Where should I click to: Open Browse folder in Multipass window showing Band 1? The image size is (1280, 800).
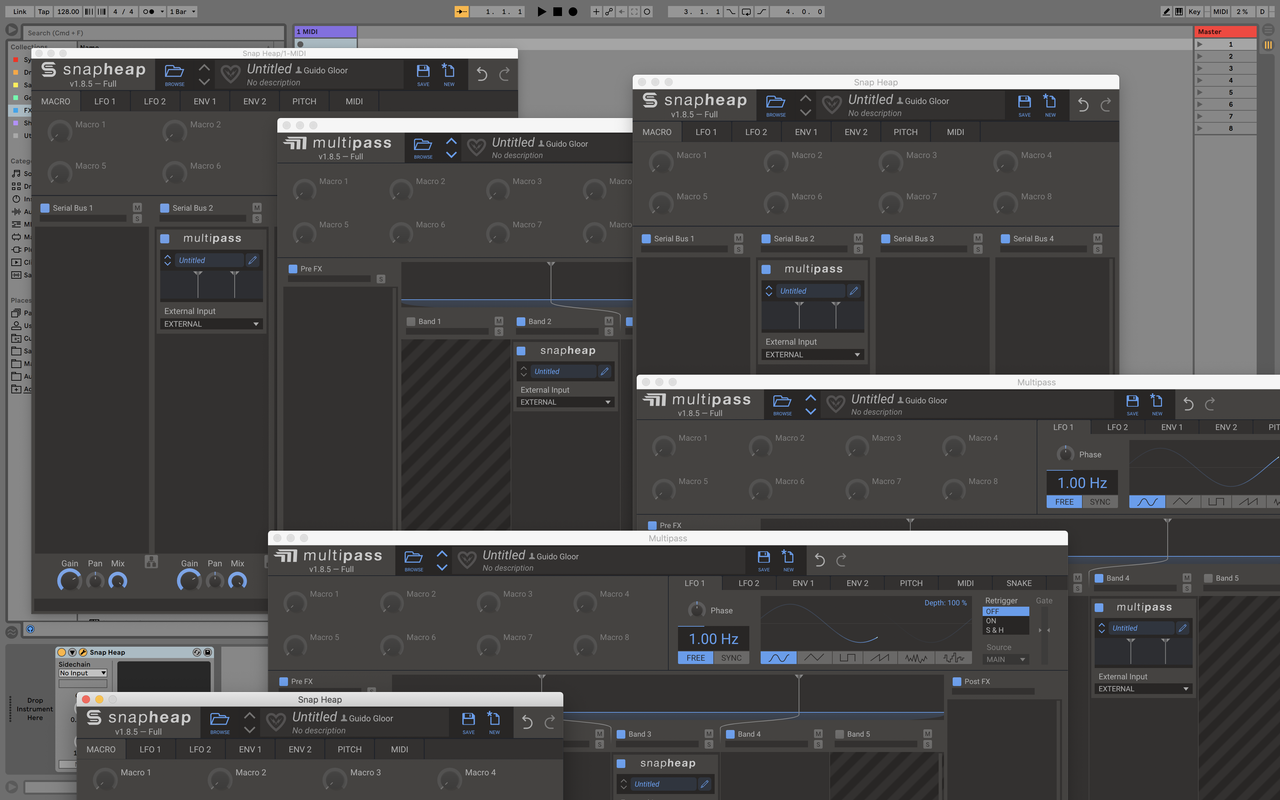423,146
